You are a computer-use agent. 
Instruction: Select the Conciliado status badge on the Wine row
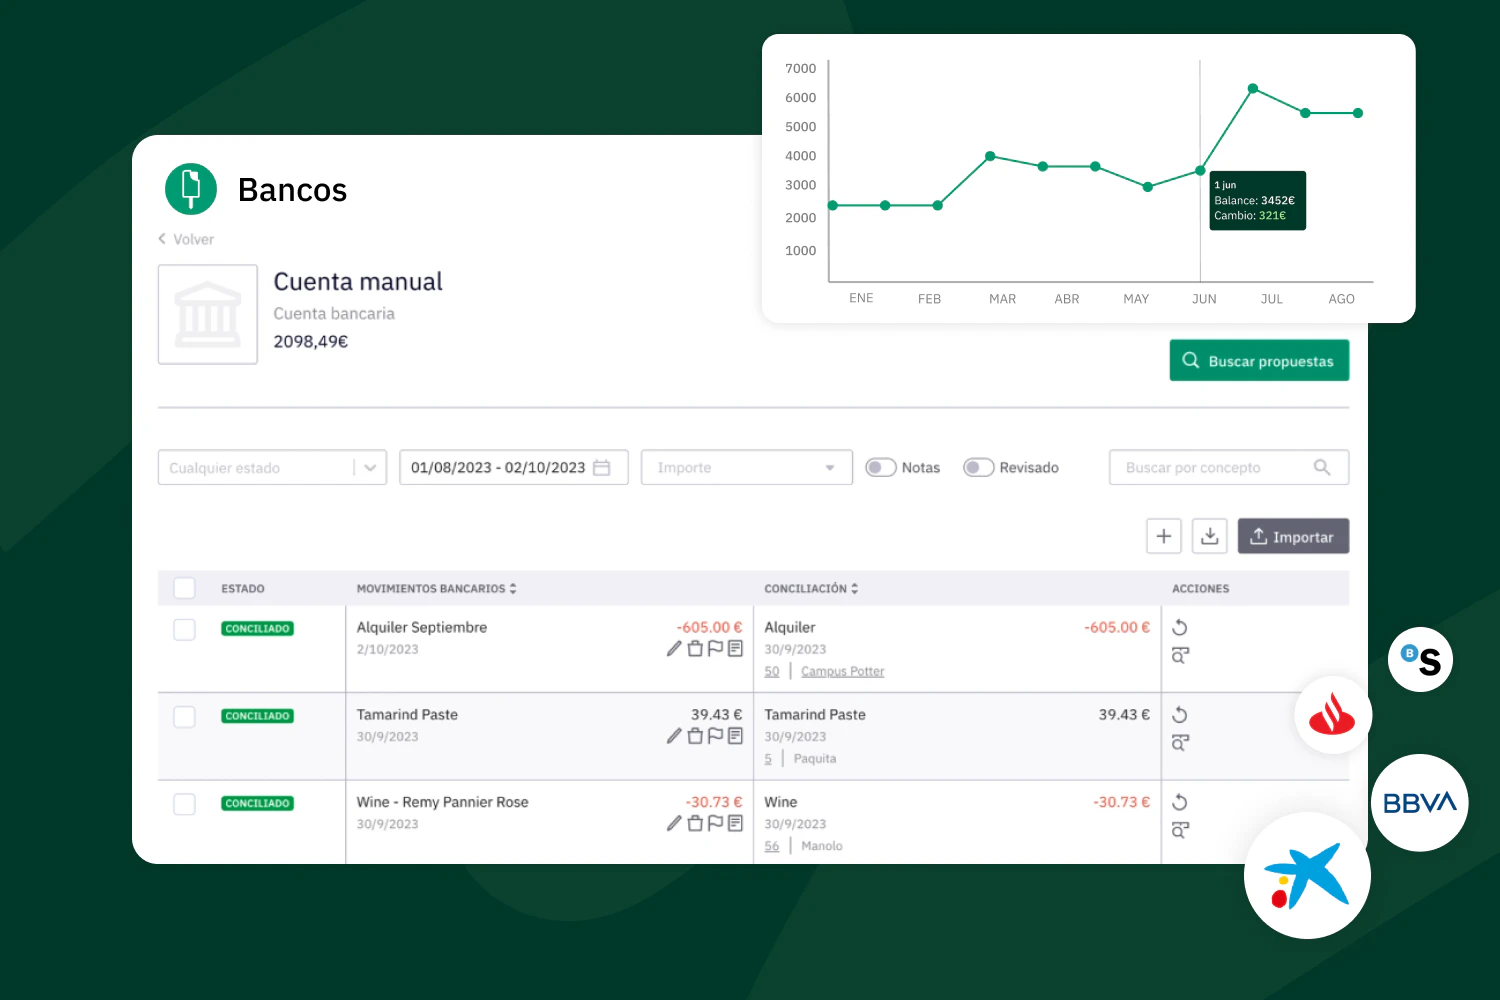click(257, 802)
